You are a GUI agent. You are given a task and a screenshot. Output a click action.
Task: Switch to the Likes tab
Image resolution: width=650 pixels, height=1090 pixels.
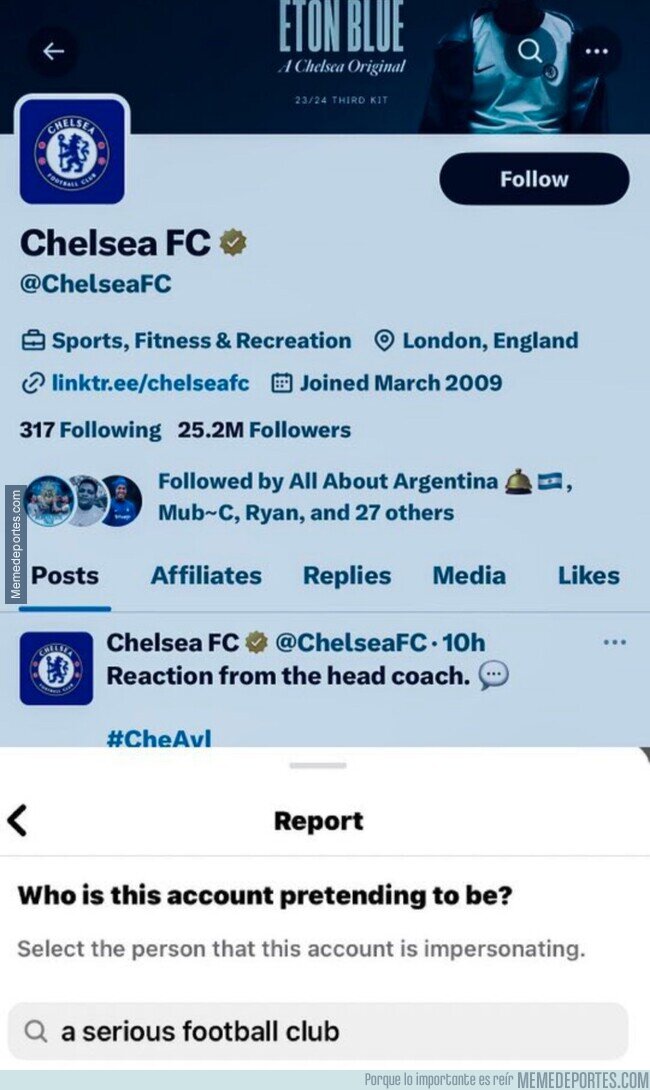[589, 576]
